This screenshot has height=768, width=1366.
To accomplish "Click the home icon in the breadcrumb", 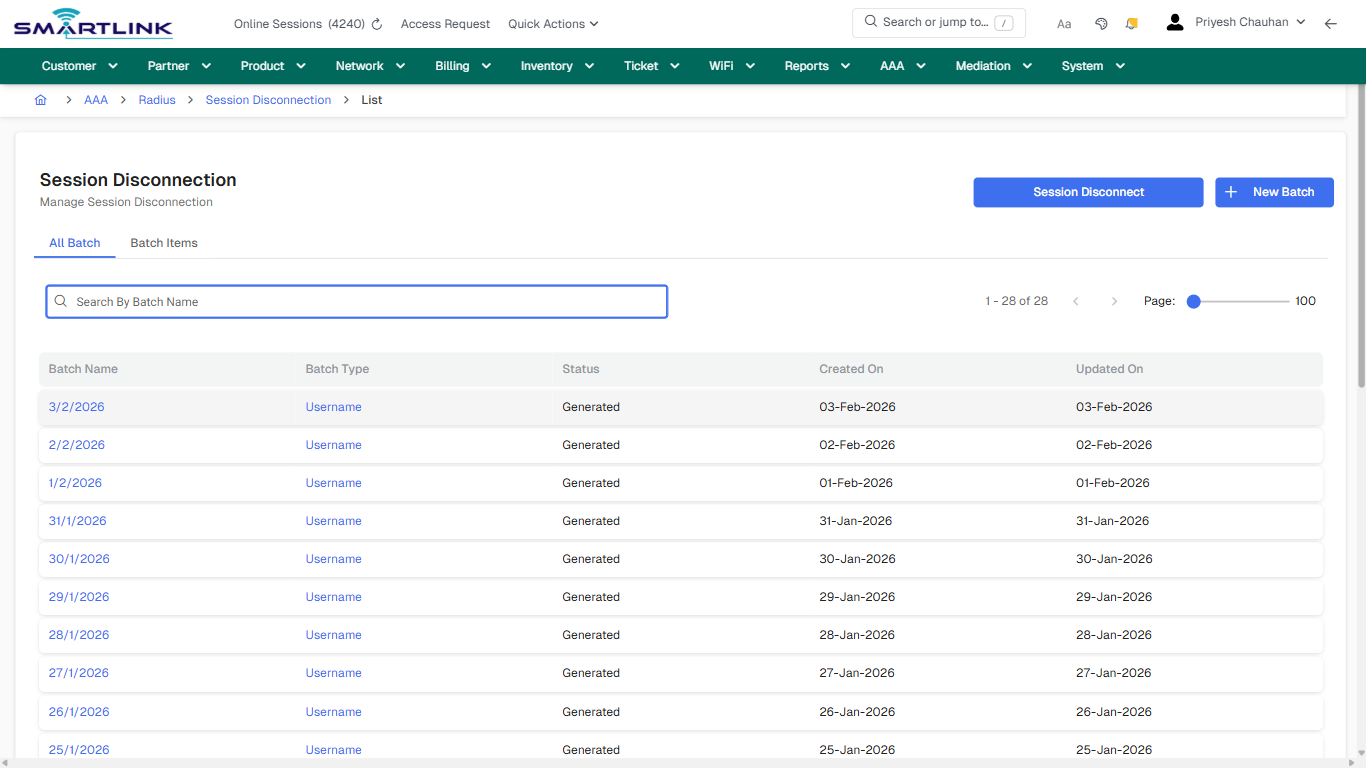I will coord(40,99).
